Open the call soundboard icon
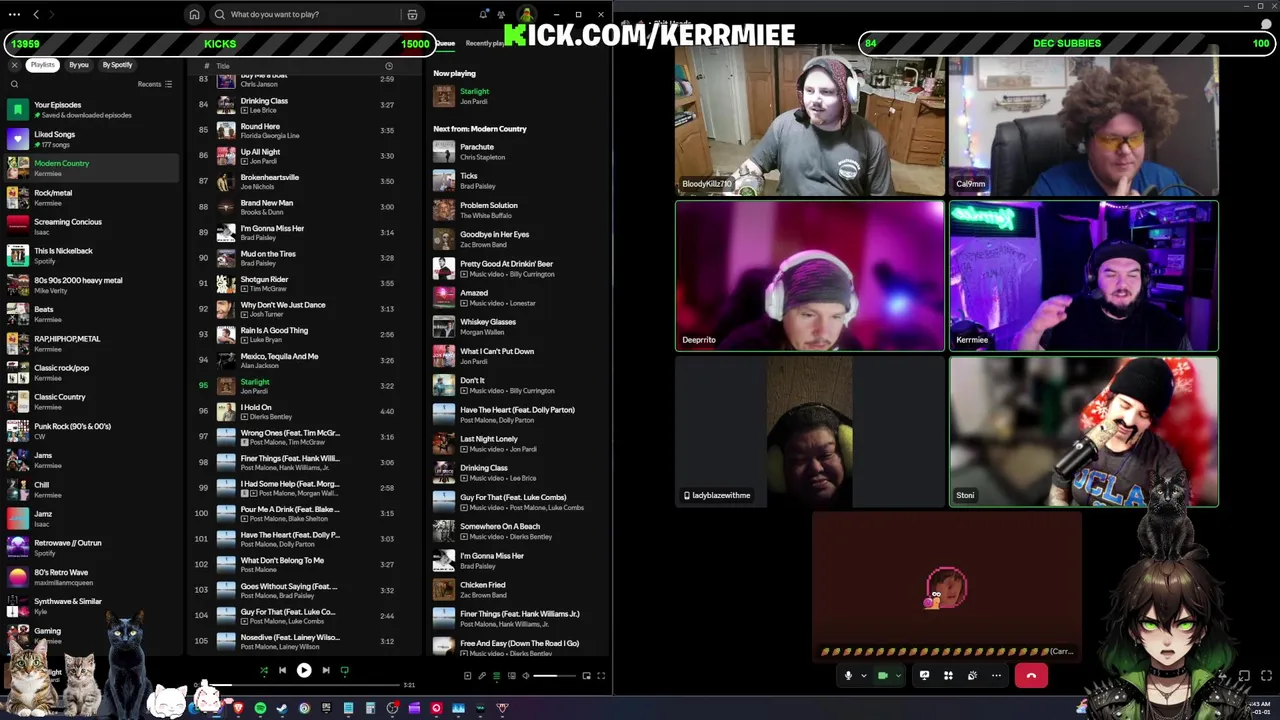Image resolution: width=1280 pixels, height=720 pixels. point(972,676)
